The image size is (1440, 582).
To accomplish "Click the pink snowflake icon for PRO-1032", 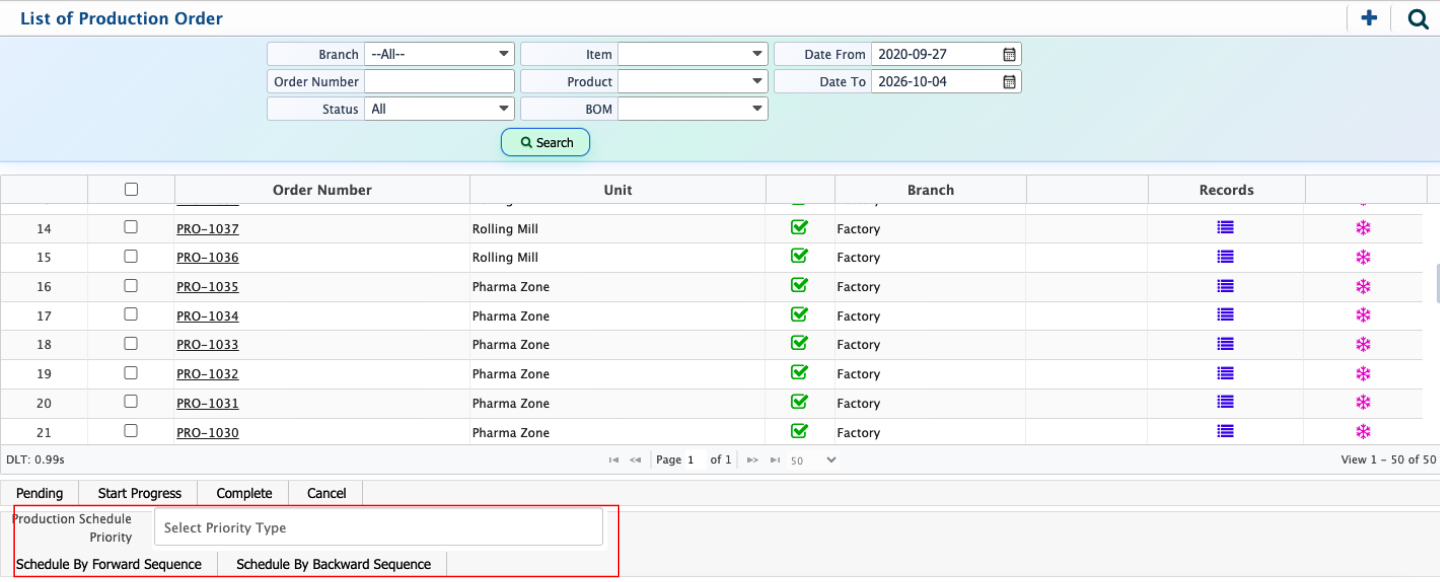I will [x=1362, y=373].
